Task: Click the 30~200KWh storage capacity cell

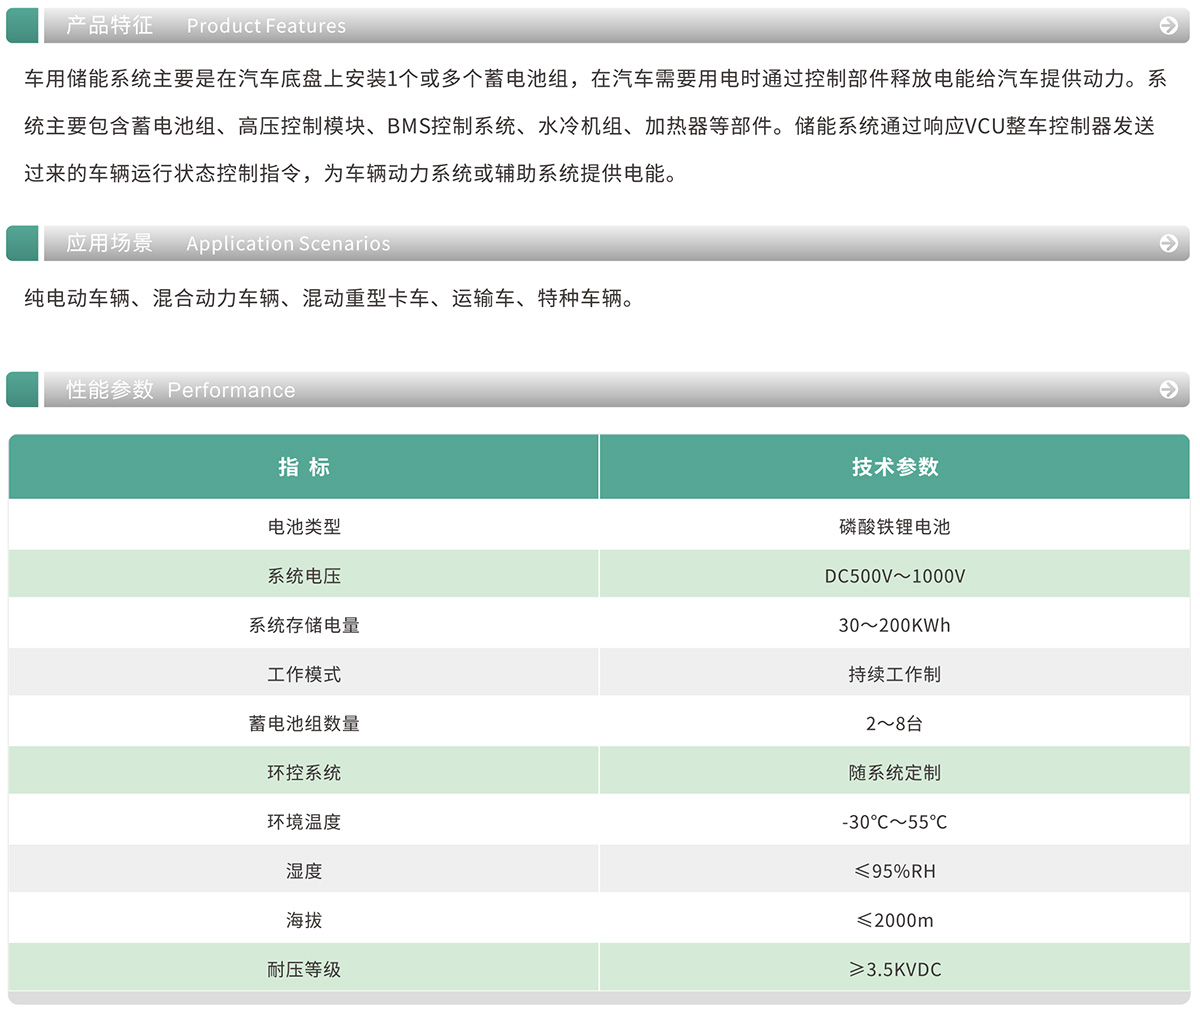Action: click(x=895, y=625)
